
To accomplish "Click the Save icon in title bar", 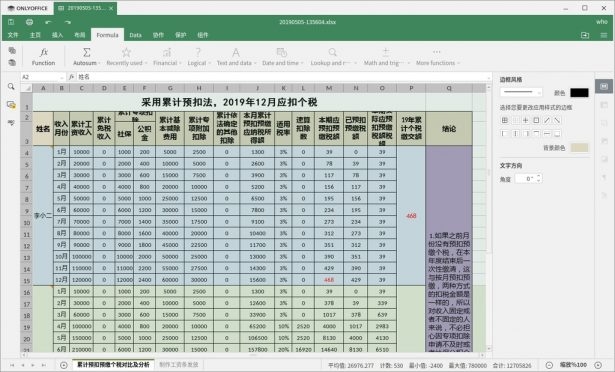I will 11,22.
